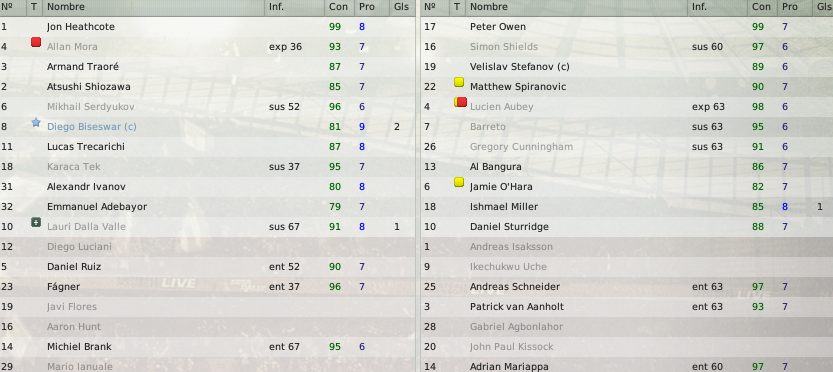
Task: Click Allan Mora's red card icon
Action: [36, 42]
